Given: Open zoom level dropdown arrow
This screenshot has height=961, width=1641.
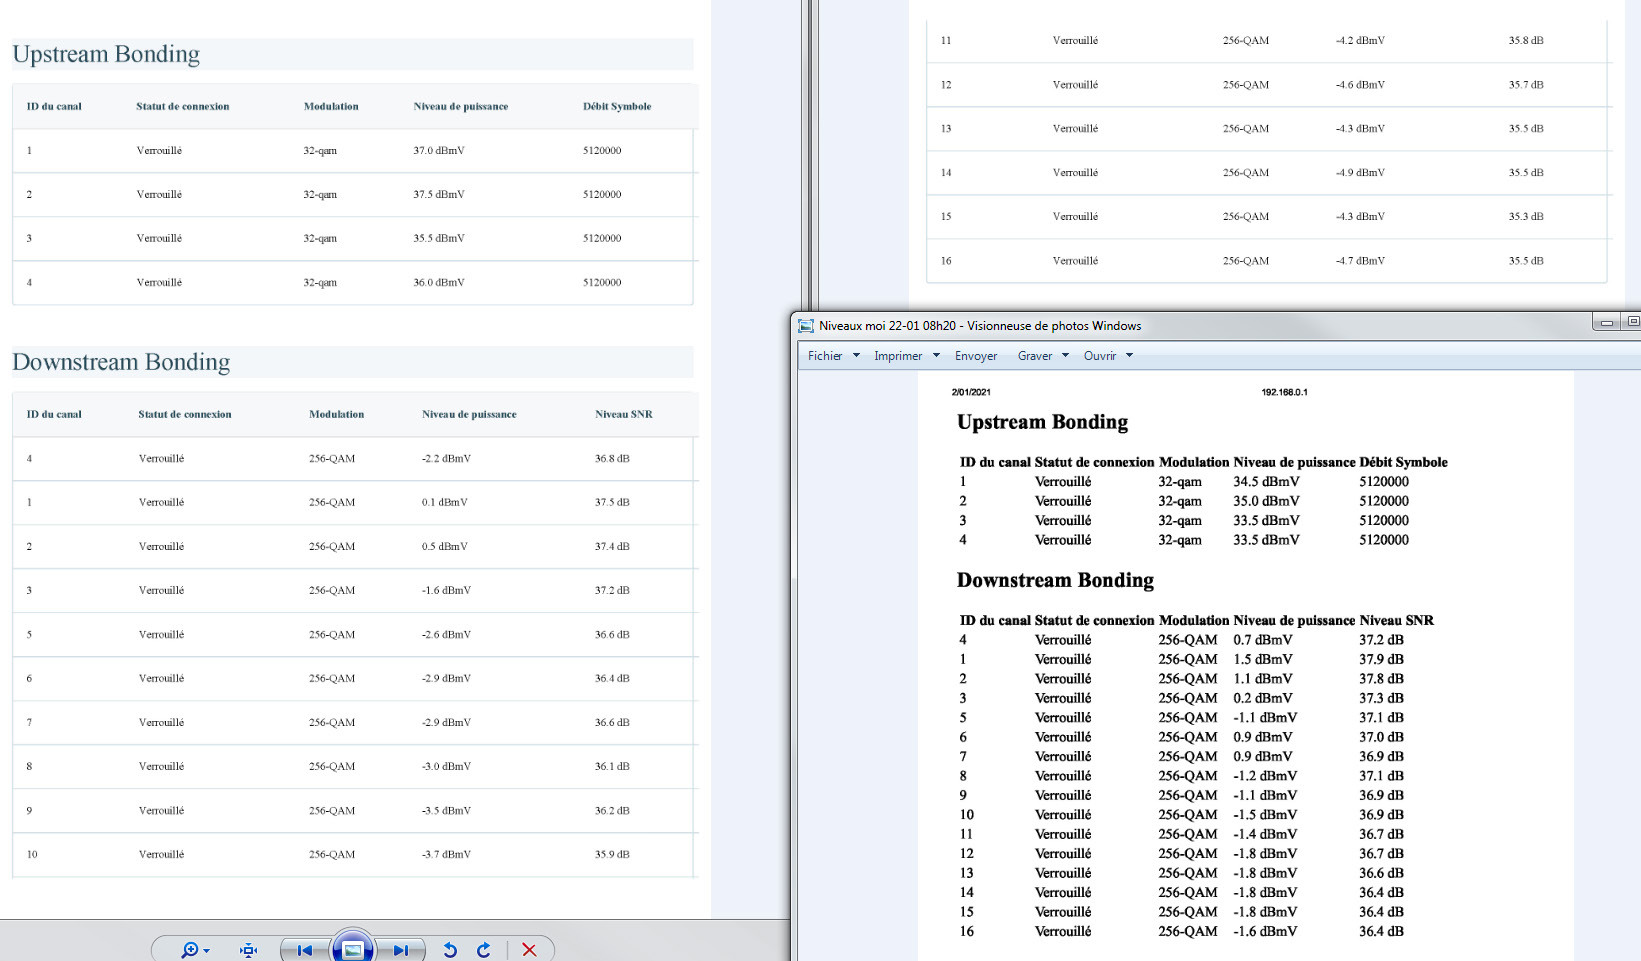Looking at the screenshot, I should click(x=207, y=950).
